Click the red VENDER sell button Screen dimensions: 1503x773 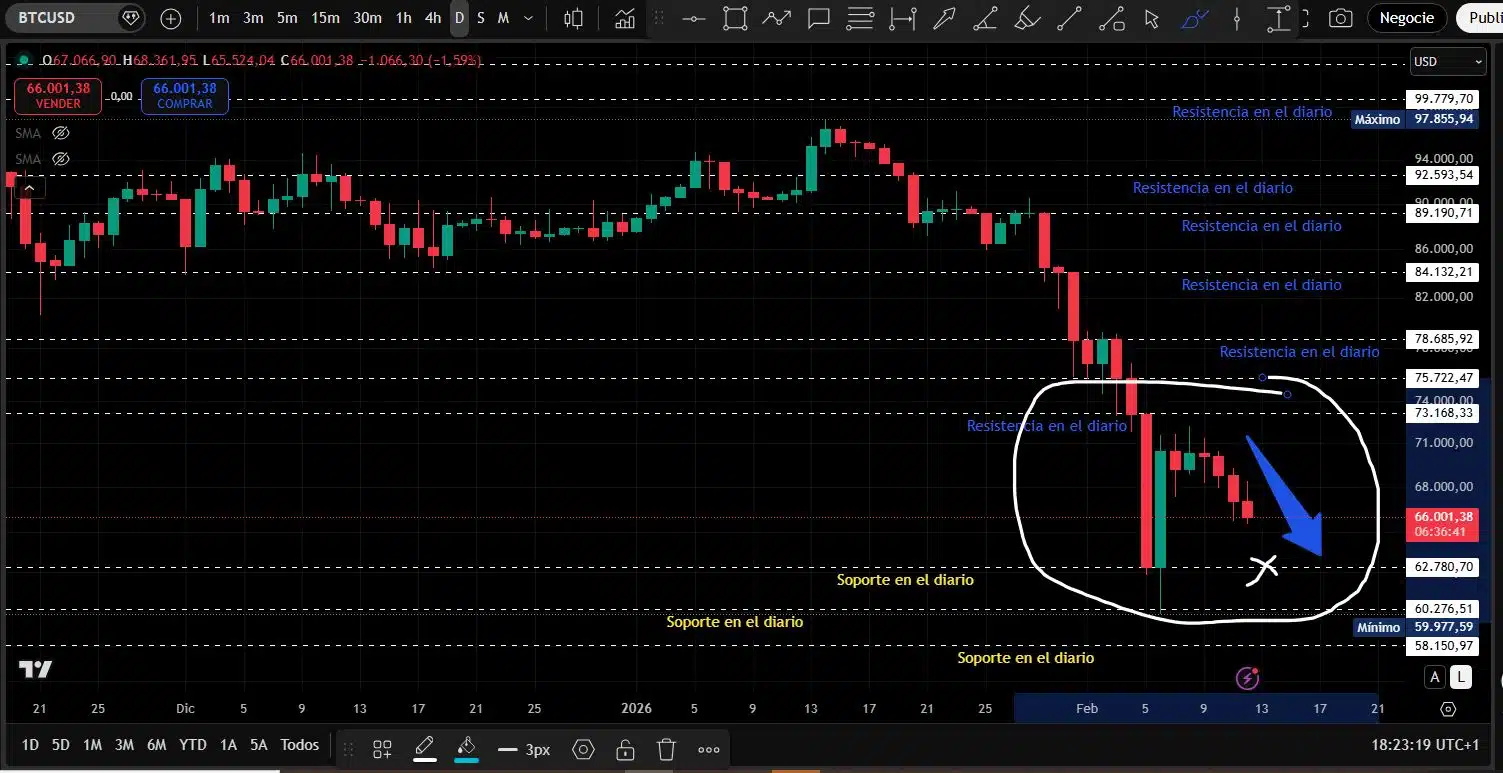point(57,96)
